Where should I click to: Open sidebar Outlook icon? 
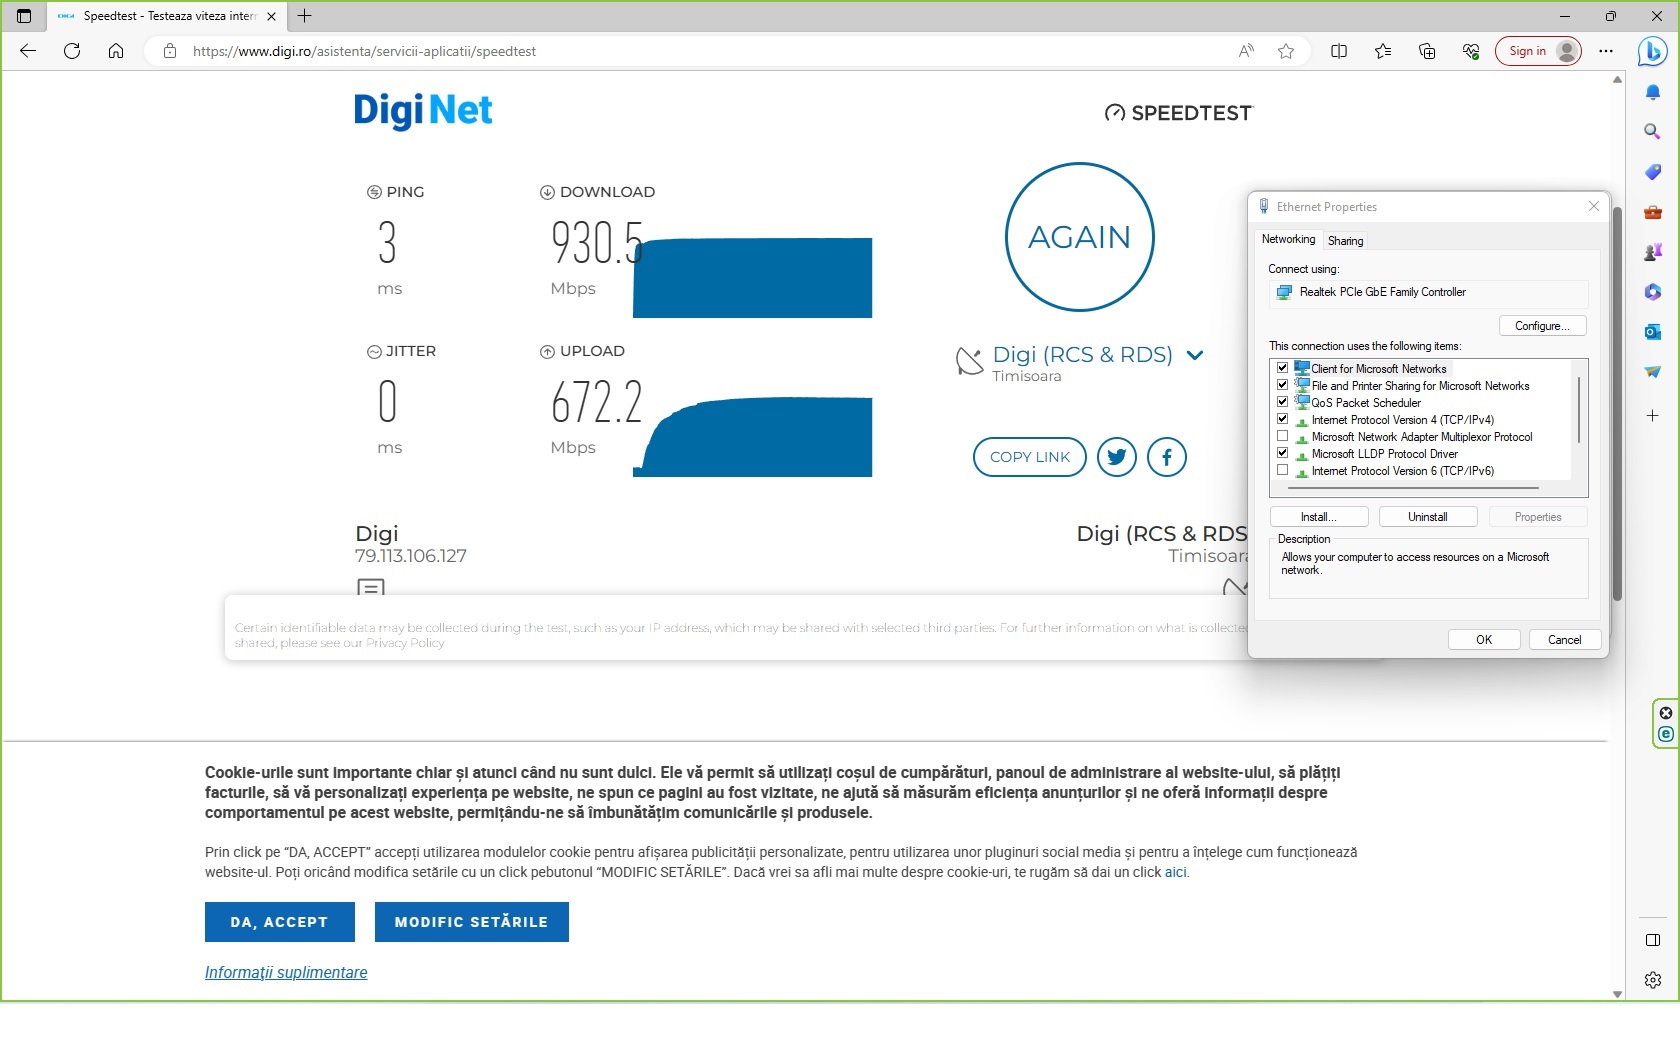[x=1653, y=332]
